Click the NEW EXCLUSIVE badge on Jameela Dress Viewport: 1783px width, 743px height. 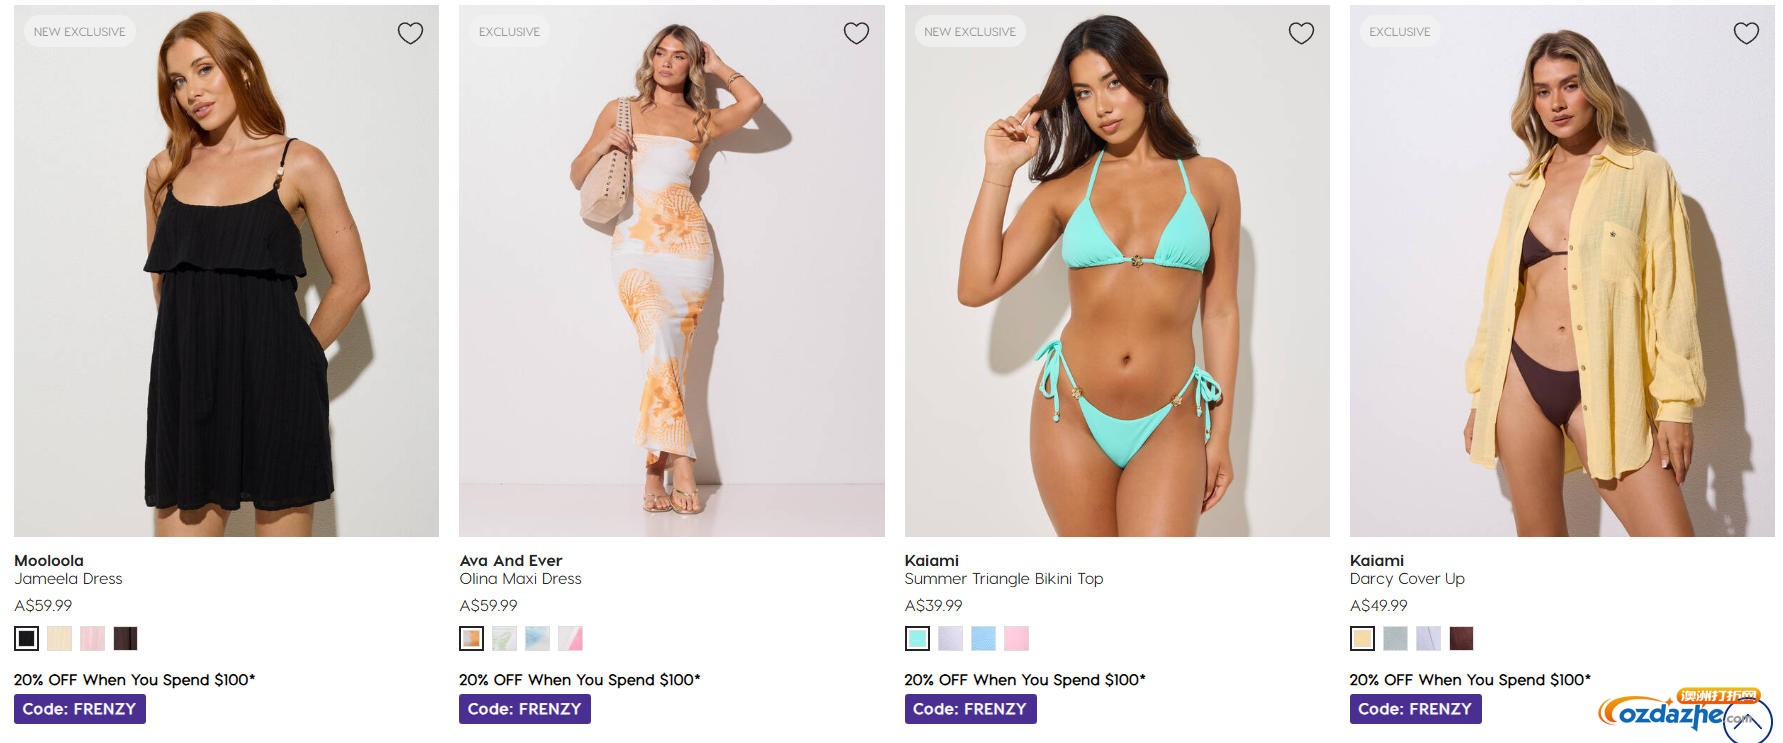click(x=80, y=31)
